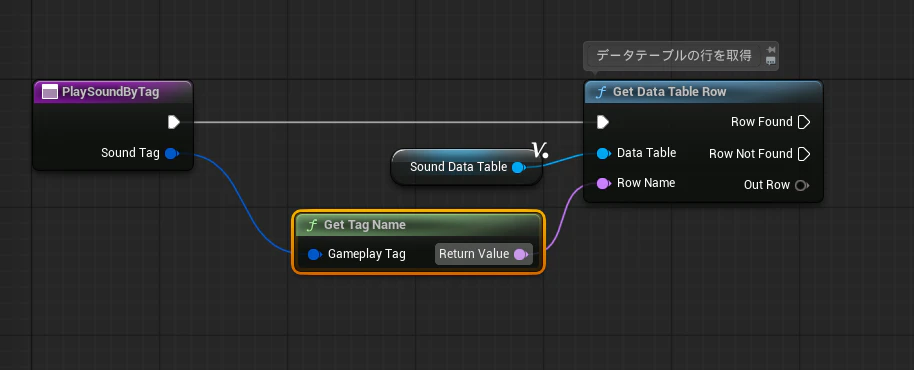
Task: Click the Row Name input pin
Action: tap(604, 184)
